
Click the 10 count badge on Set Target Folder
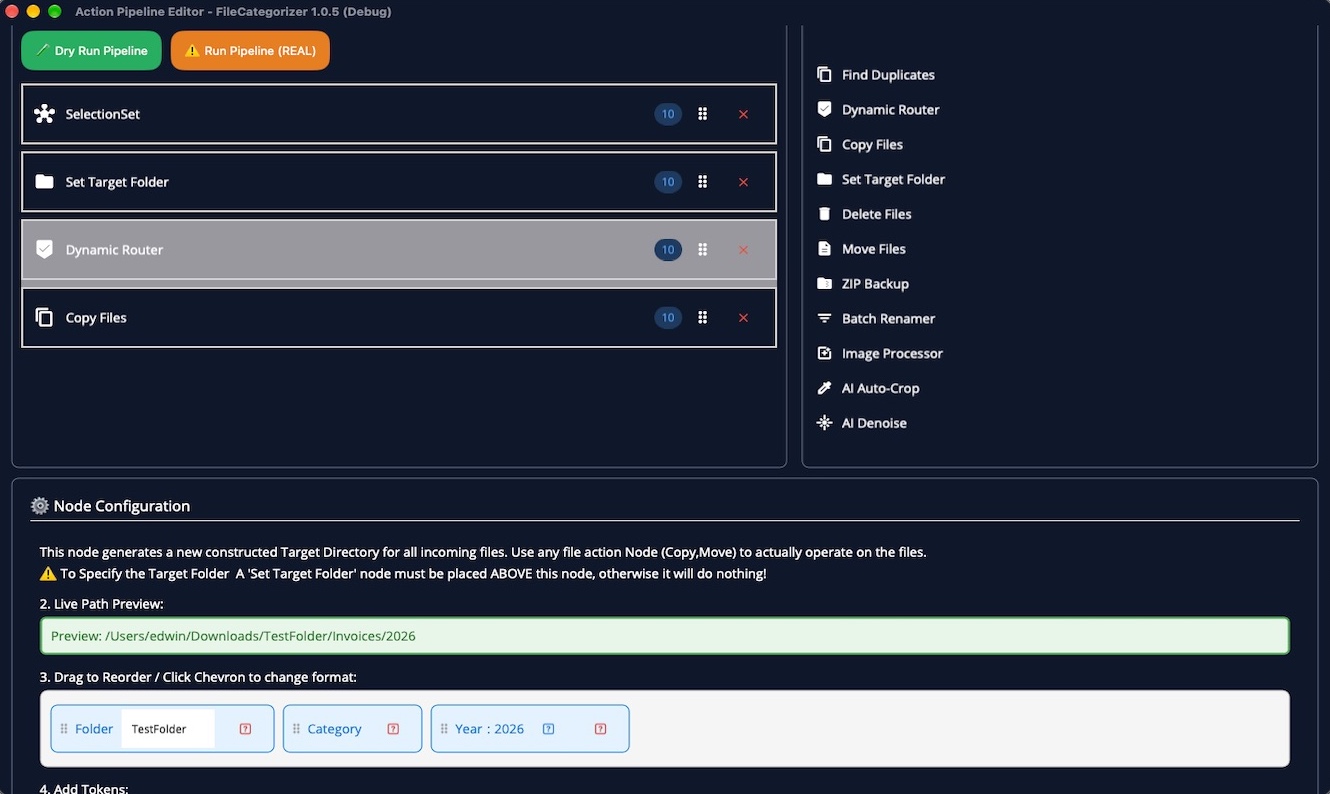[668, 182]
